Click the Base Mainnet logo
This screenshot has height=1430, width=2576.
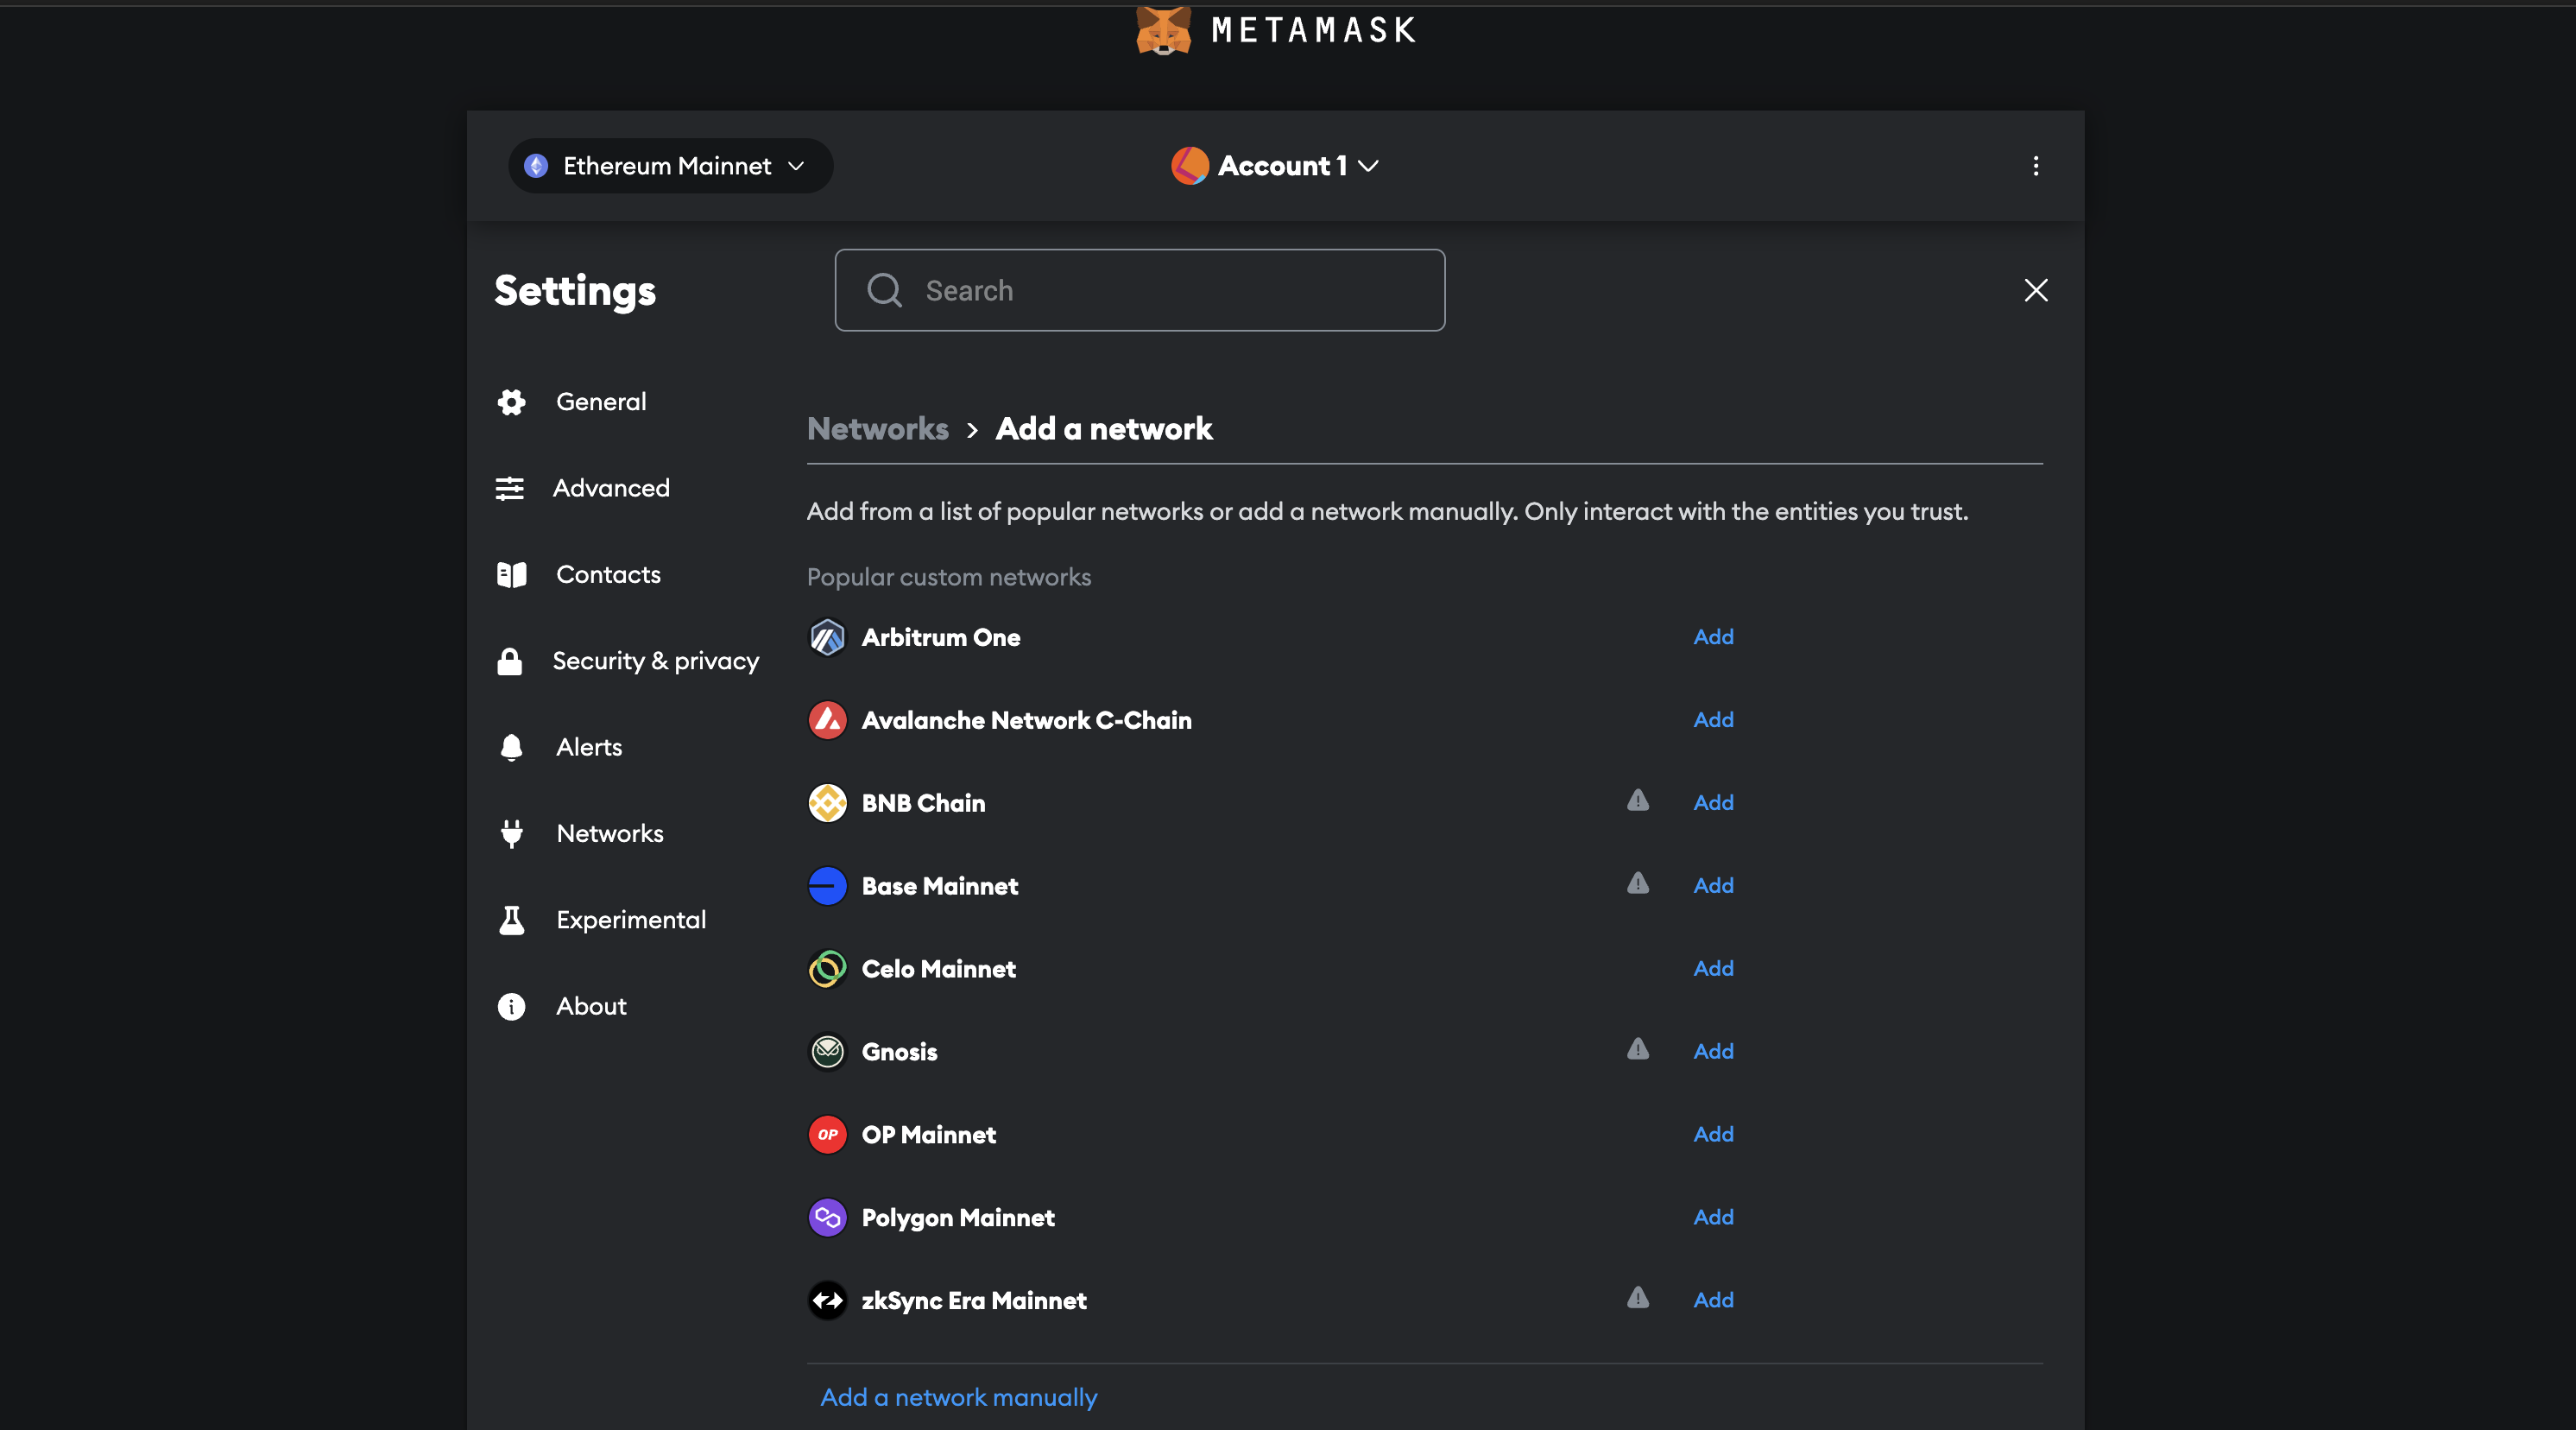[826, 885]
